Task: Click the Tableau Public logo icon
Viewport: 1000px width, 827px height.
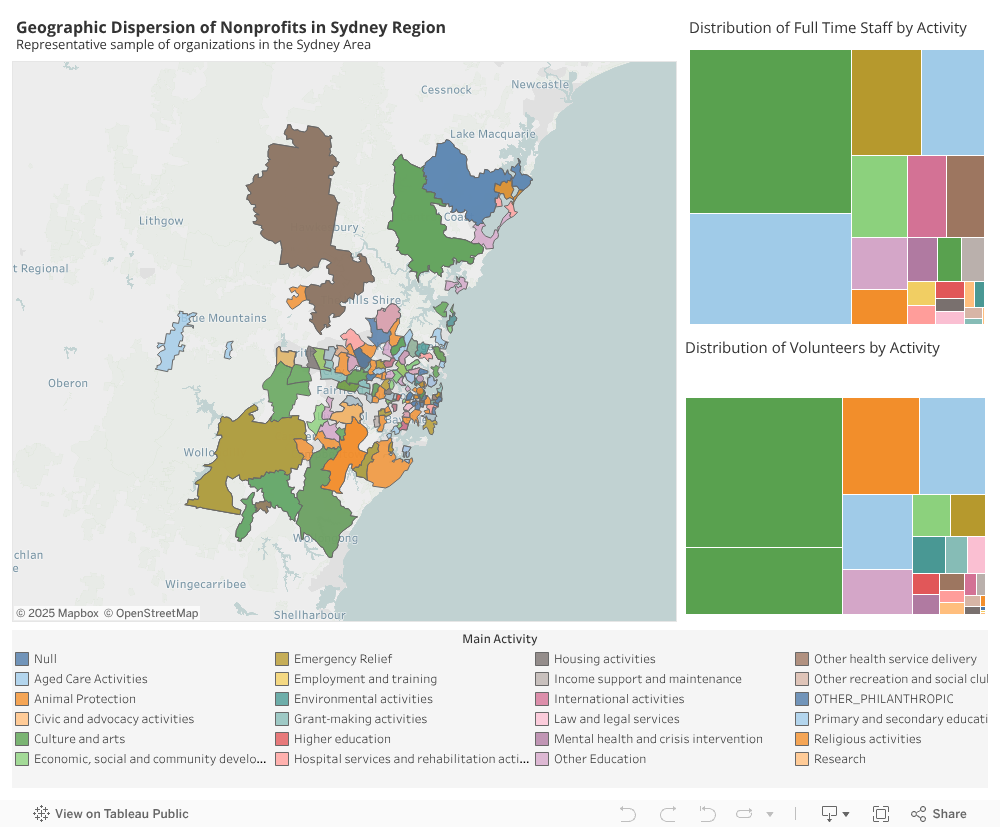Action: pos(42,814)
